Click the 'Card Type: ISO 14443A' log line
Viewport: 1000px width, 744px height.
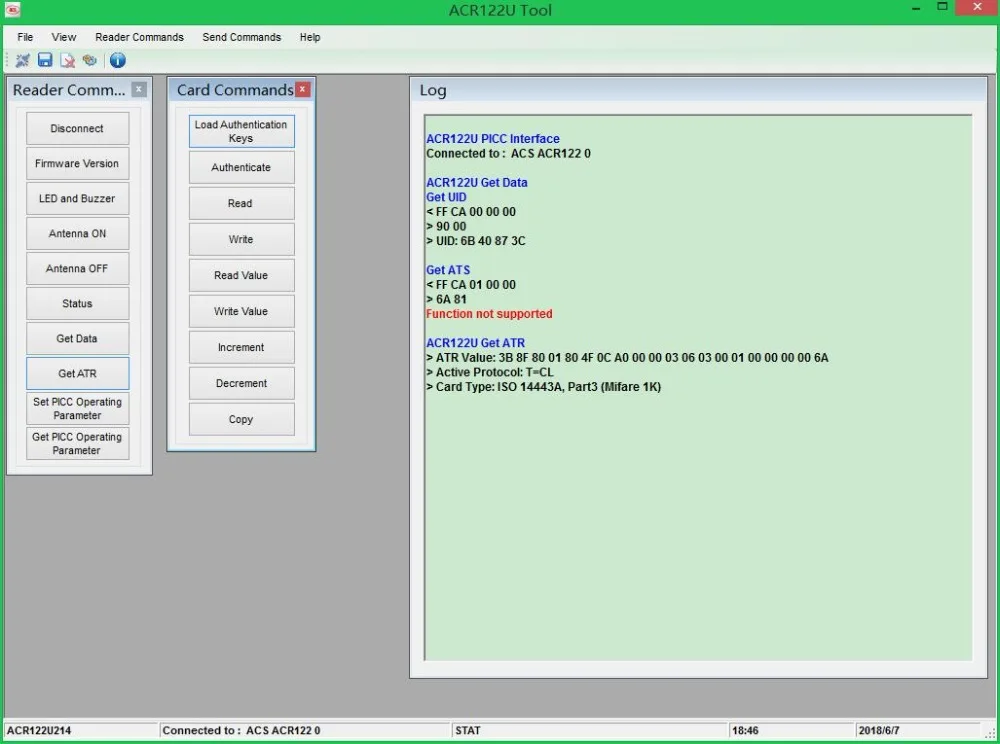click(543, 387)
